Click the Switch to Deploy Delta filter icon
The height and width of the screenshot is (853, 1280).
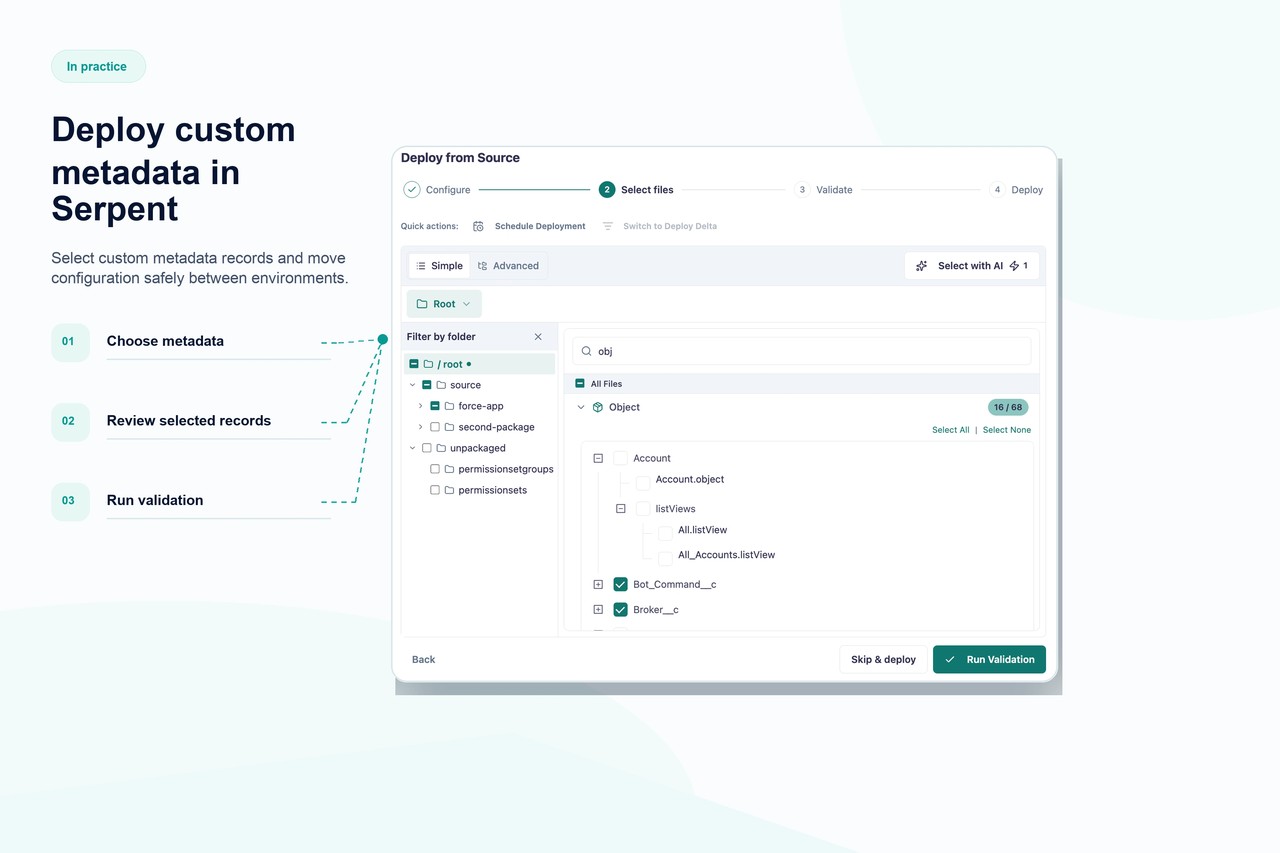click(607, 226)
